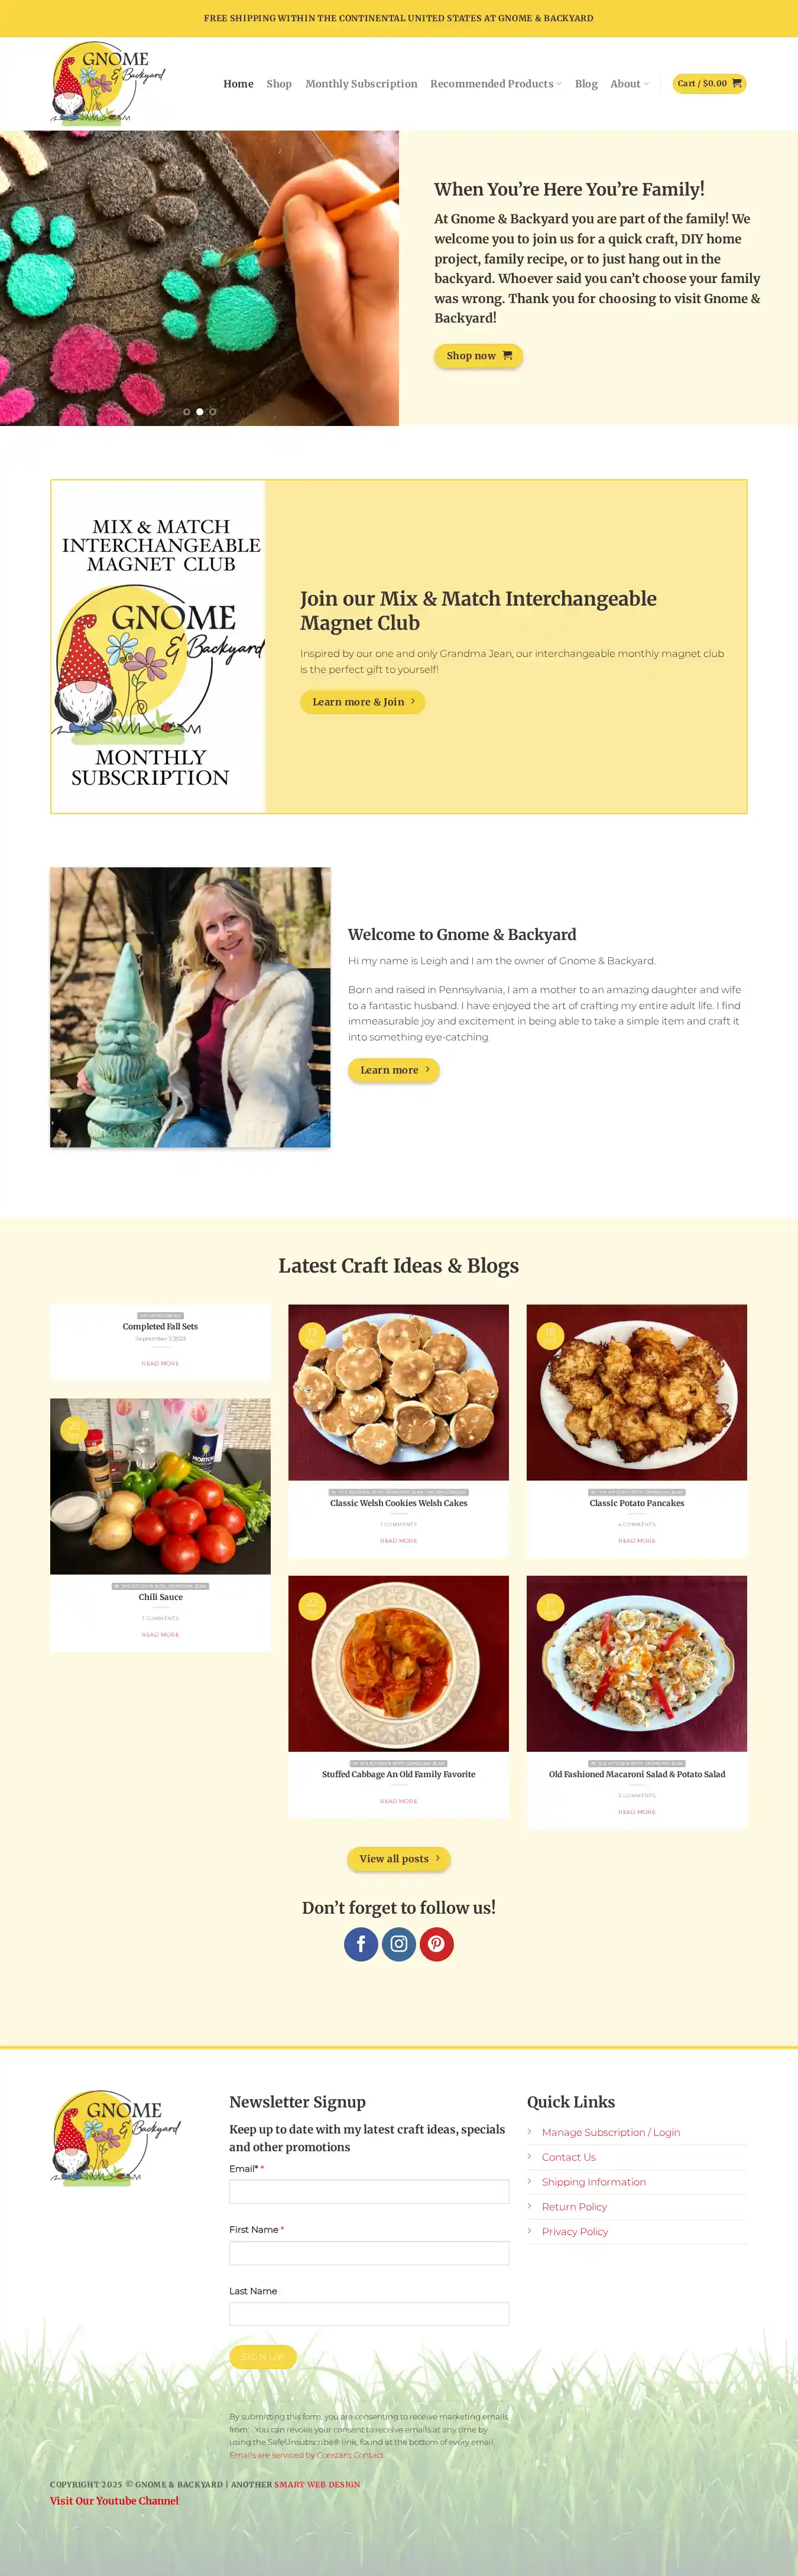Image resolution: width=798 pixels, height=2576 pixels.
Task: Open Classic Potato Pancakes post thumbnail
Action: (637, 1391)
